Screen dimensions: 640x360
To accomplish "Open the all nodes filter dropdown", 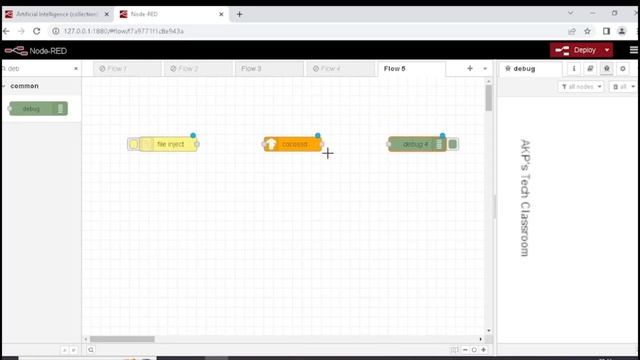I will (x=581, y=87).
